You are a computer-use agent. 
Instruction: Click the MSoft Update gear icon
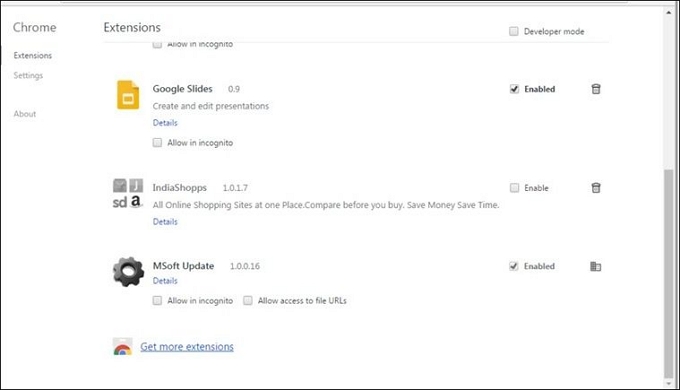128,272
